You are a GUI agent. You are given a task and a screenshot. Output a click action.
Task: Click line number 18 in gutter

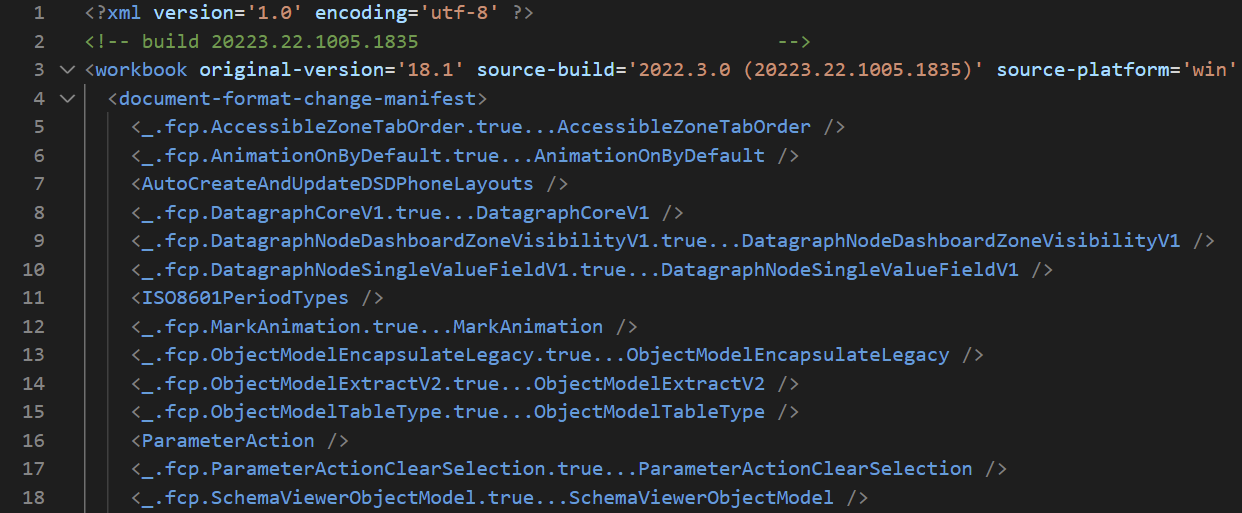[33, 497]
